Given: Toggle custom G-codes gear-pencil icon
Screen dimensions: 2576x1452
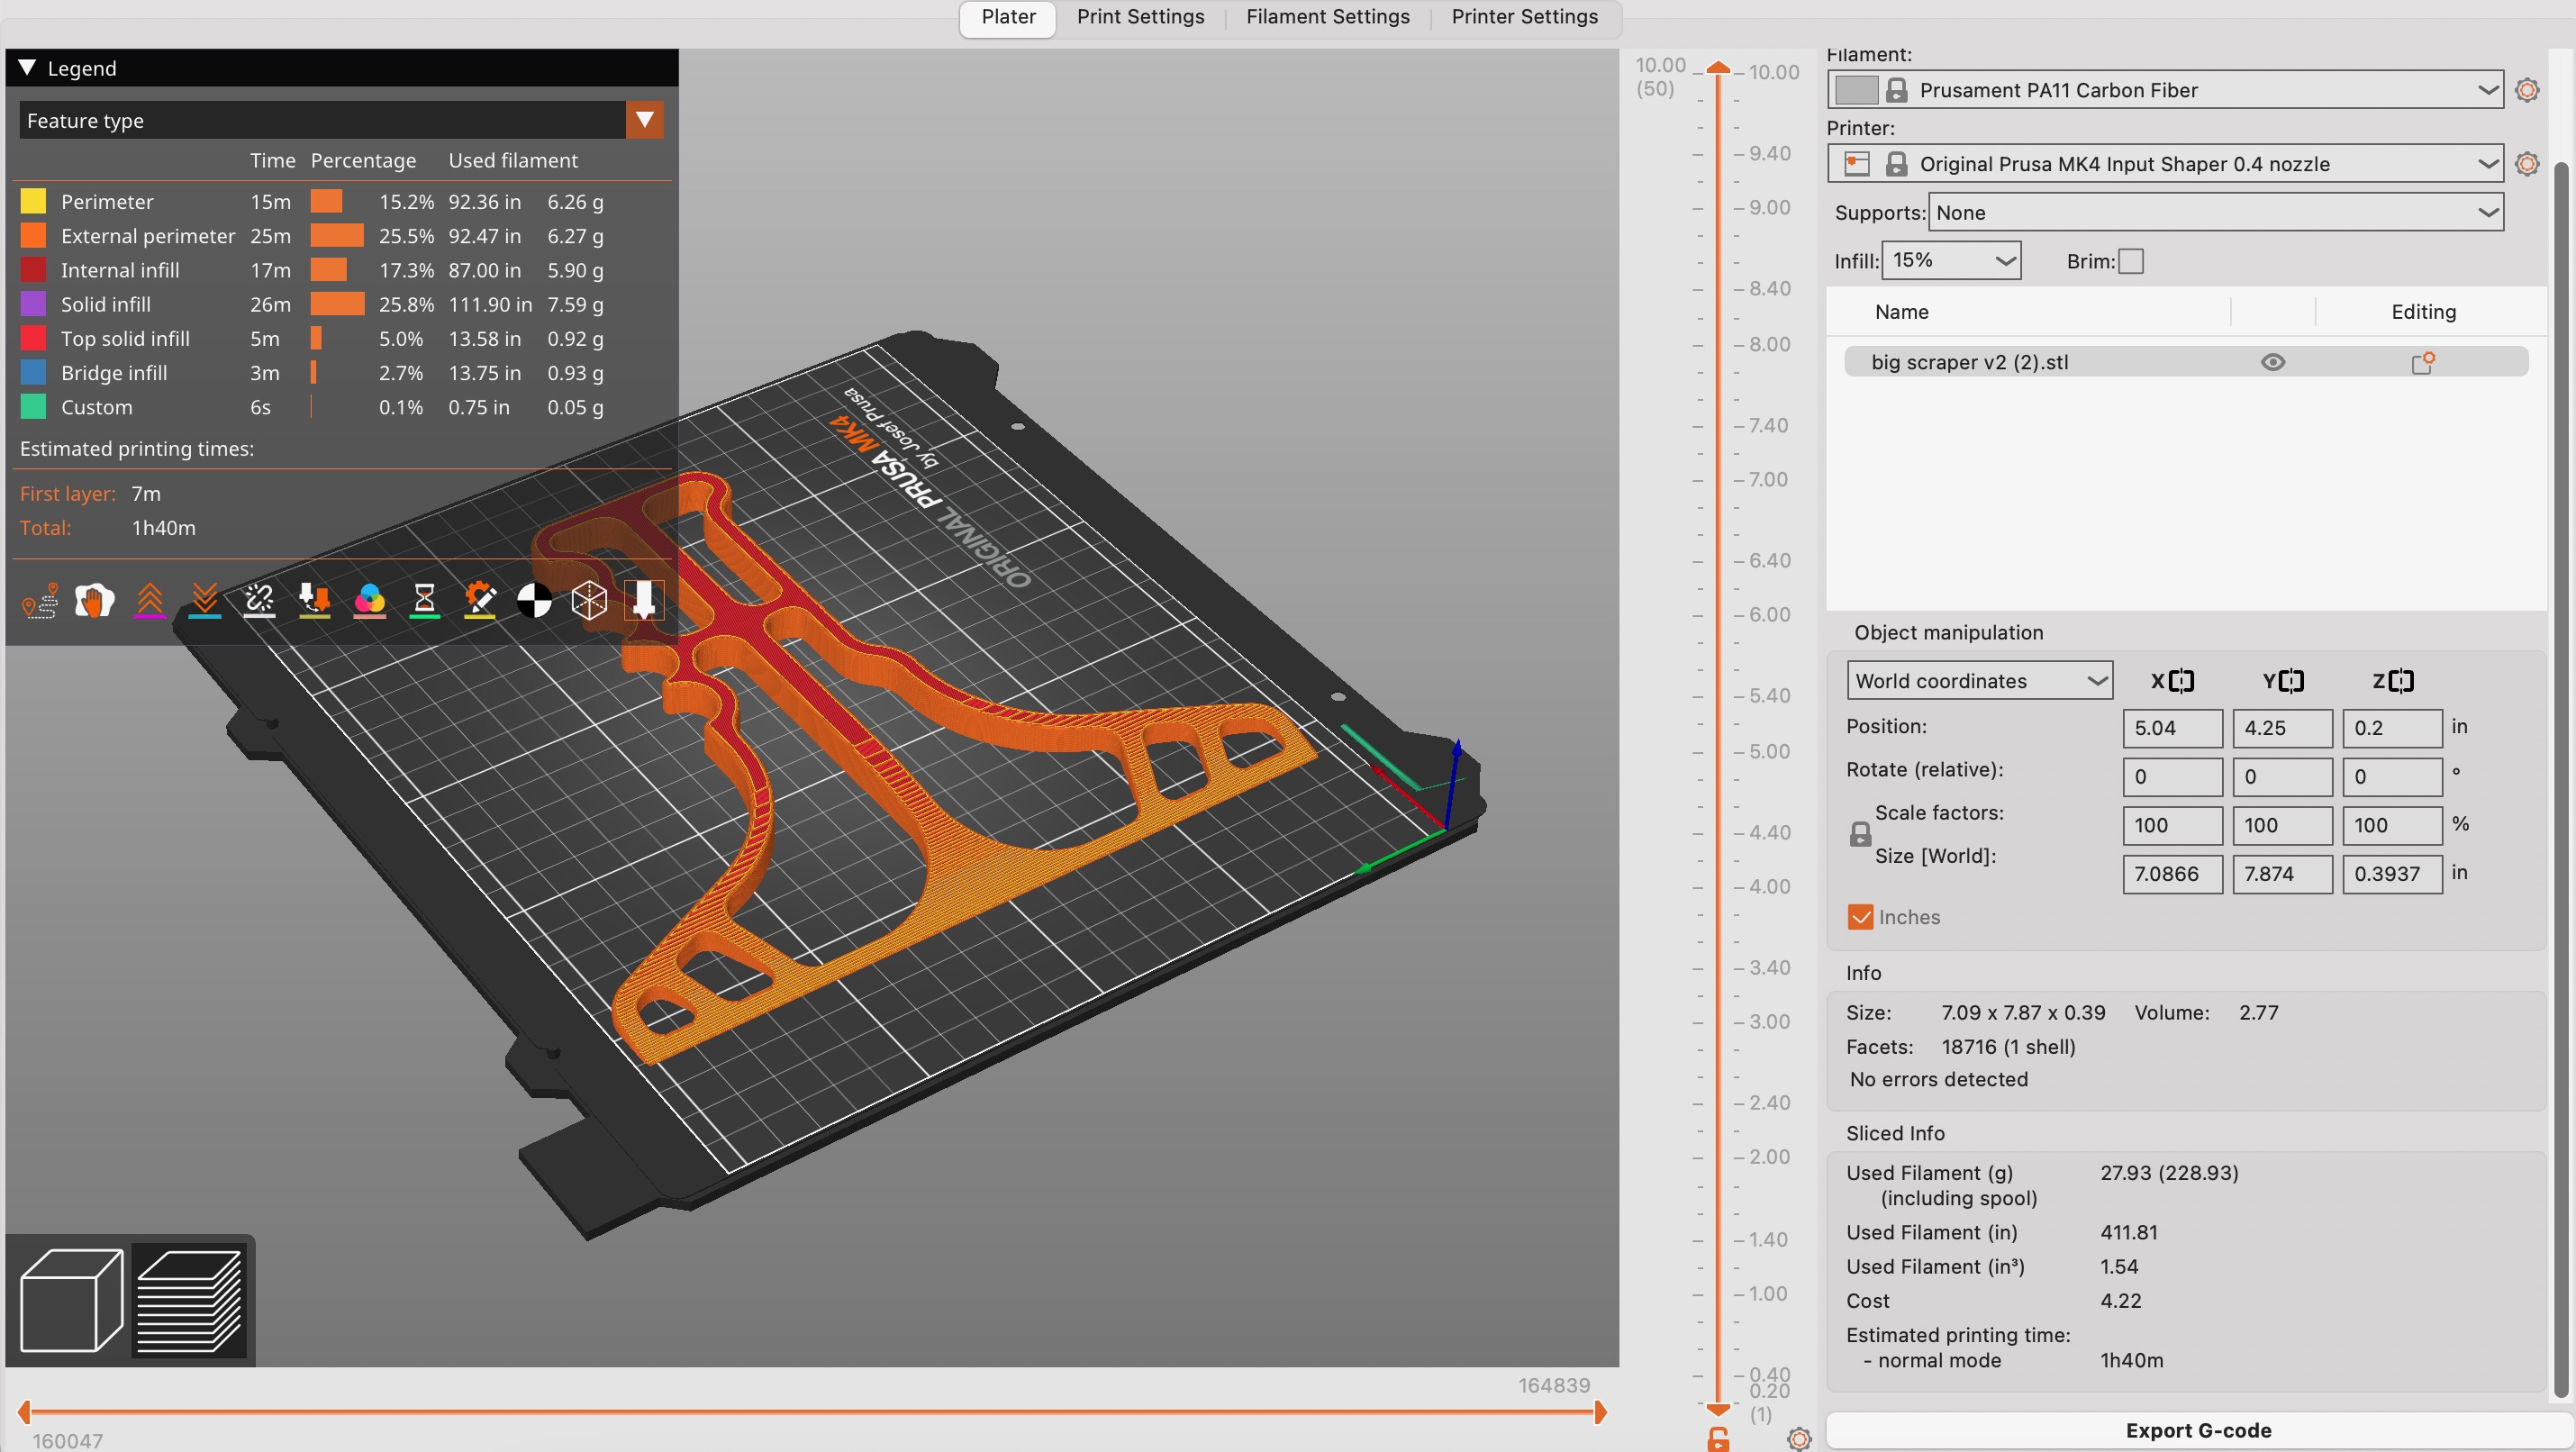Looking at the screenshot, I should click(480, 601).
